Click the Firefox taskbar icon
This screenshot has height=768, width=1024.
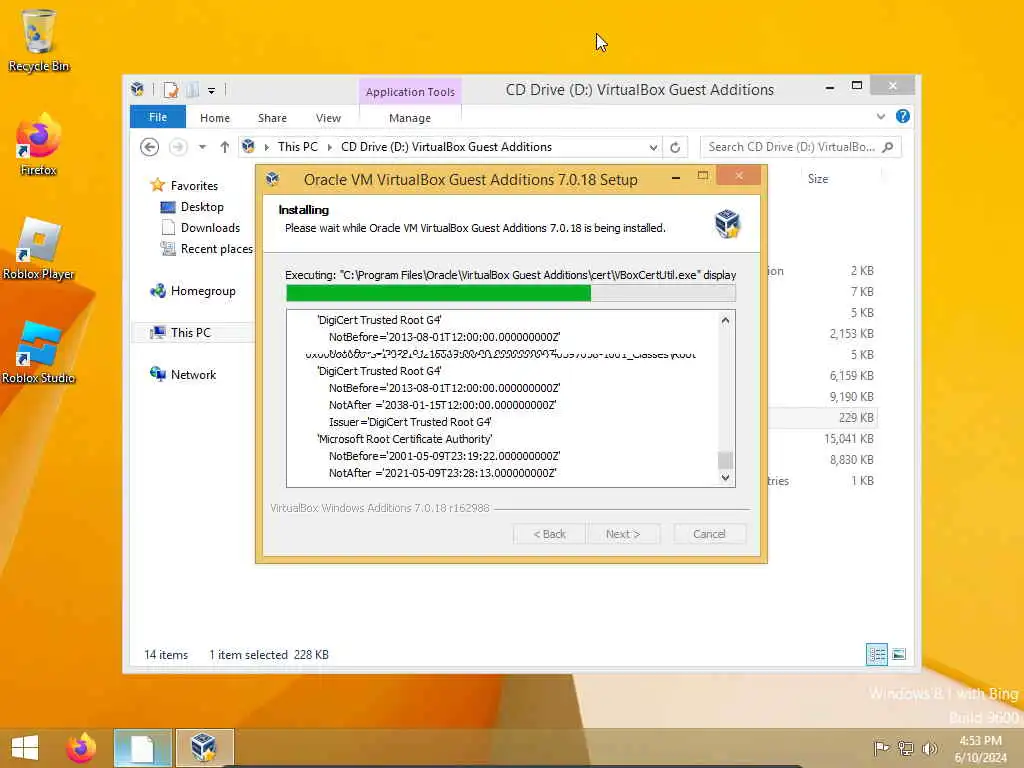coord(81,747)
